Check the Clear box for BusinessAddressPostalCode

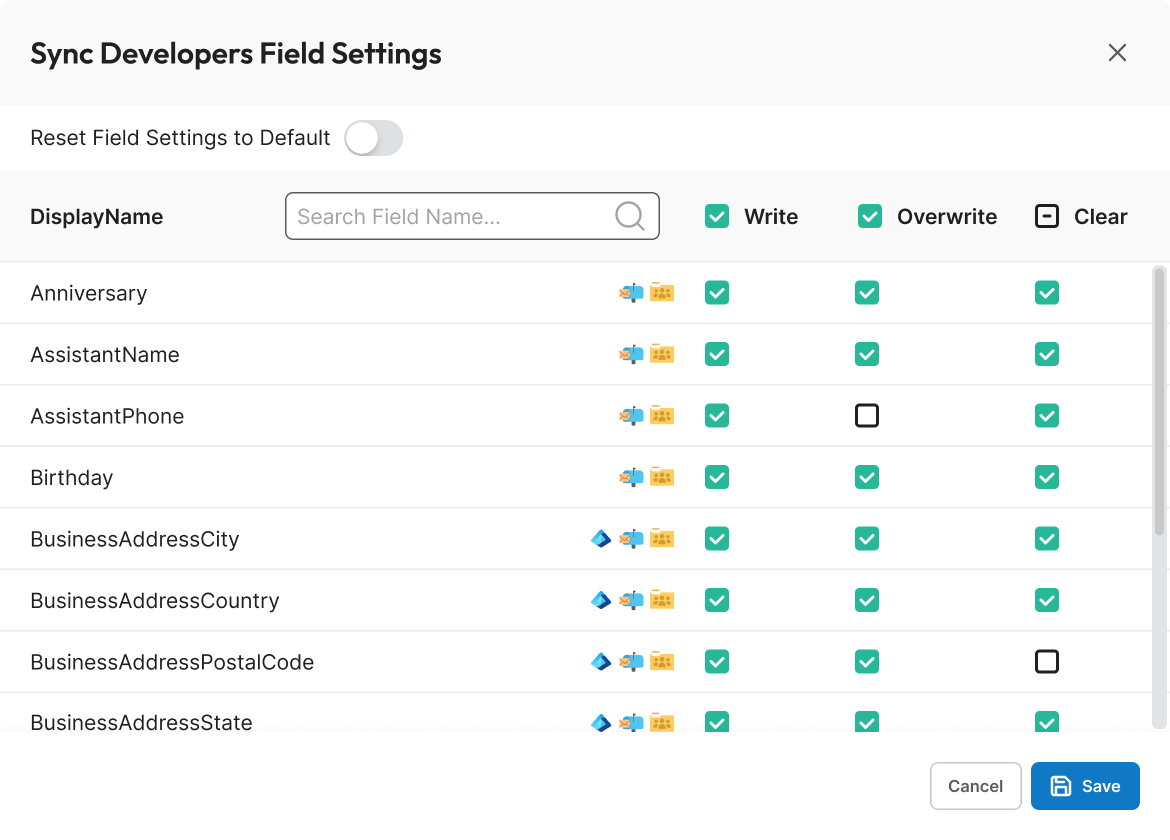pos(1047,662)
